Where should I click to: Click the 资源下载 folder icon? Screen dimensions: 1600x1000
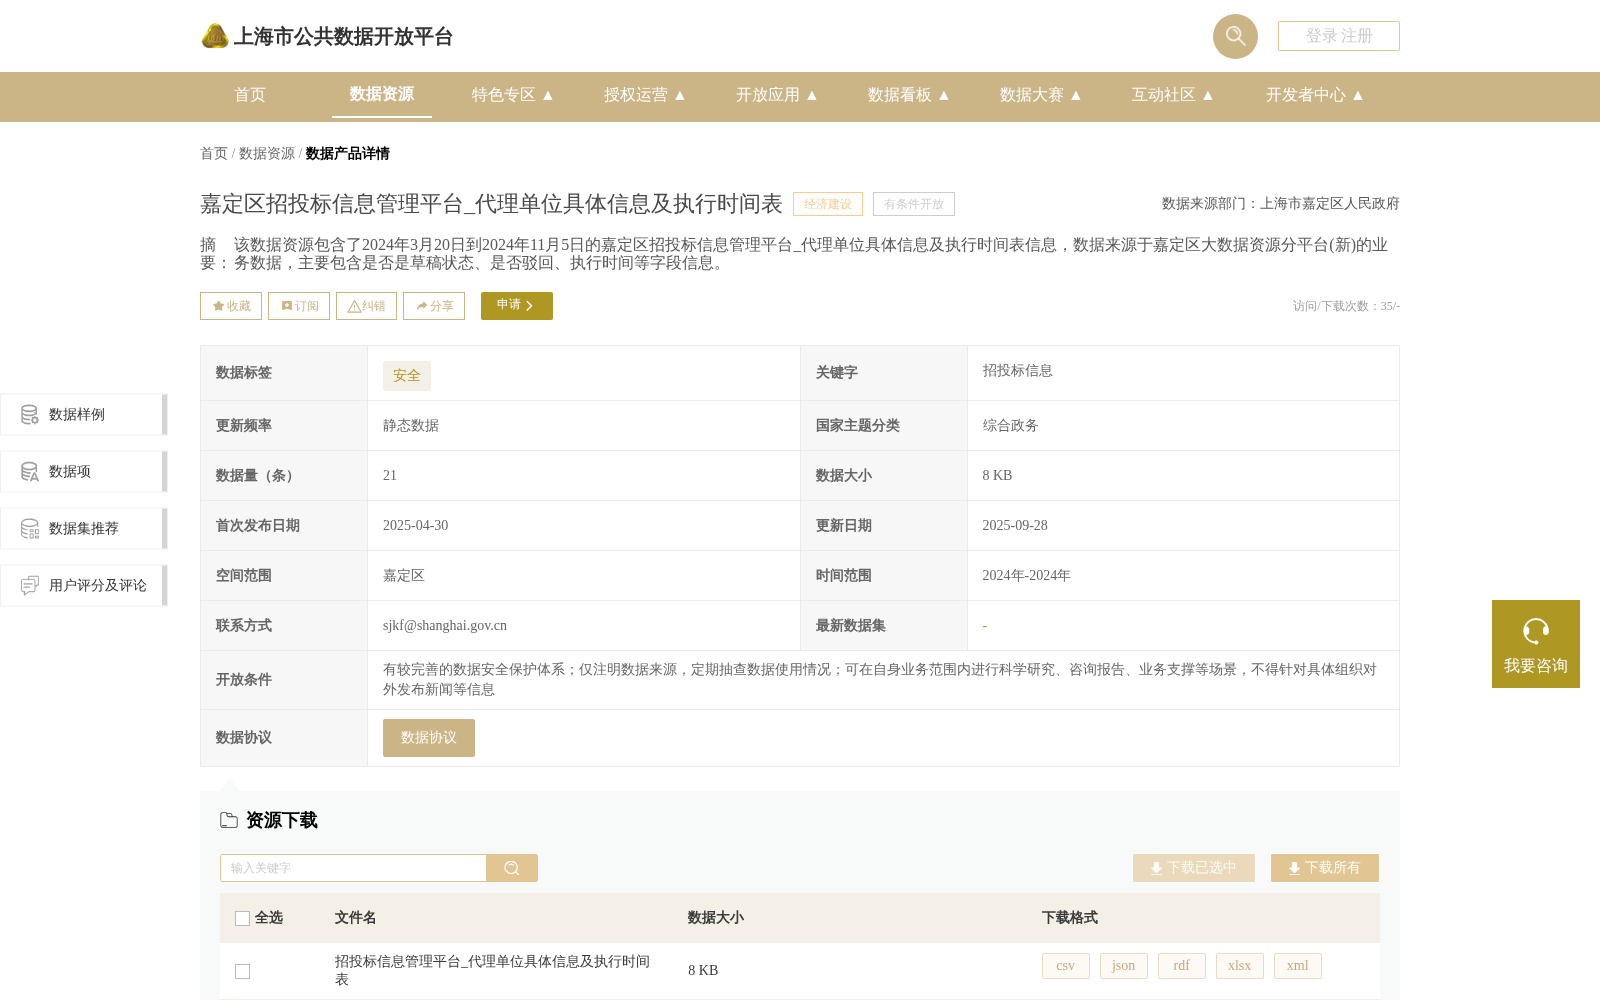pos(229,820)
